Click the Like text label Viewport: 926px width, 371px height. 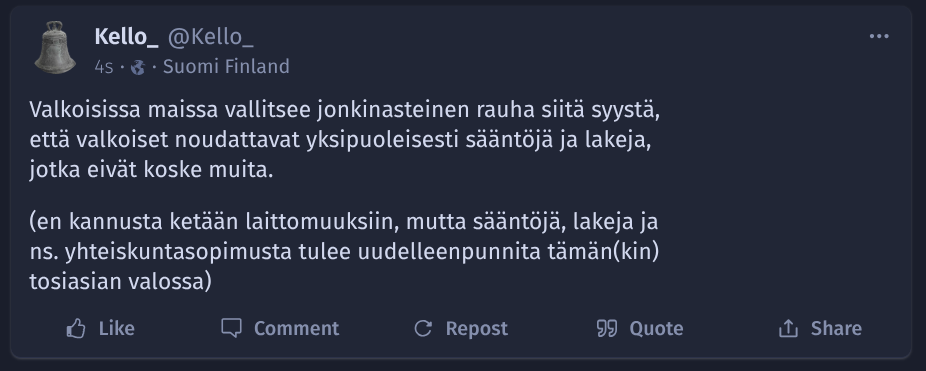[x=116, y=328]
